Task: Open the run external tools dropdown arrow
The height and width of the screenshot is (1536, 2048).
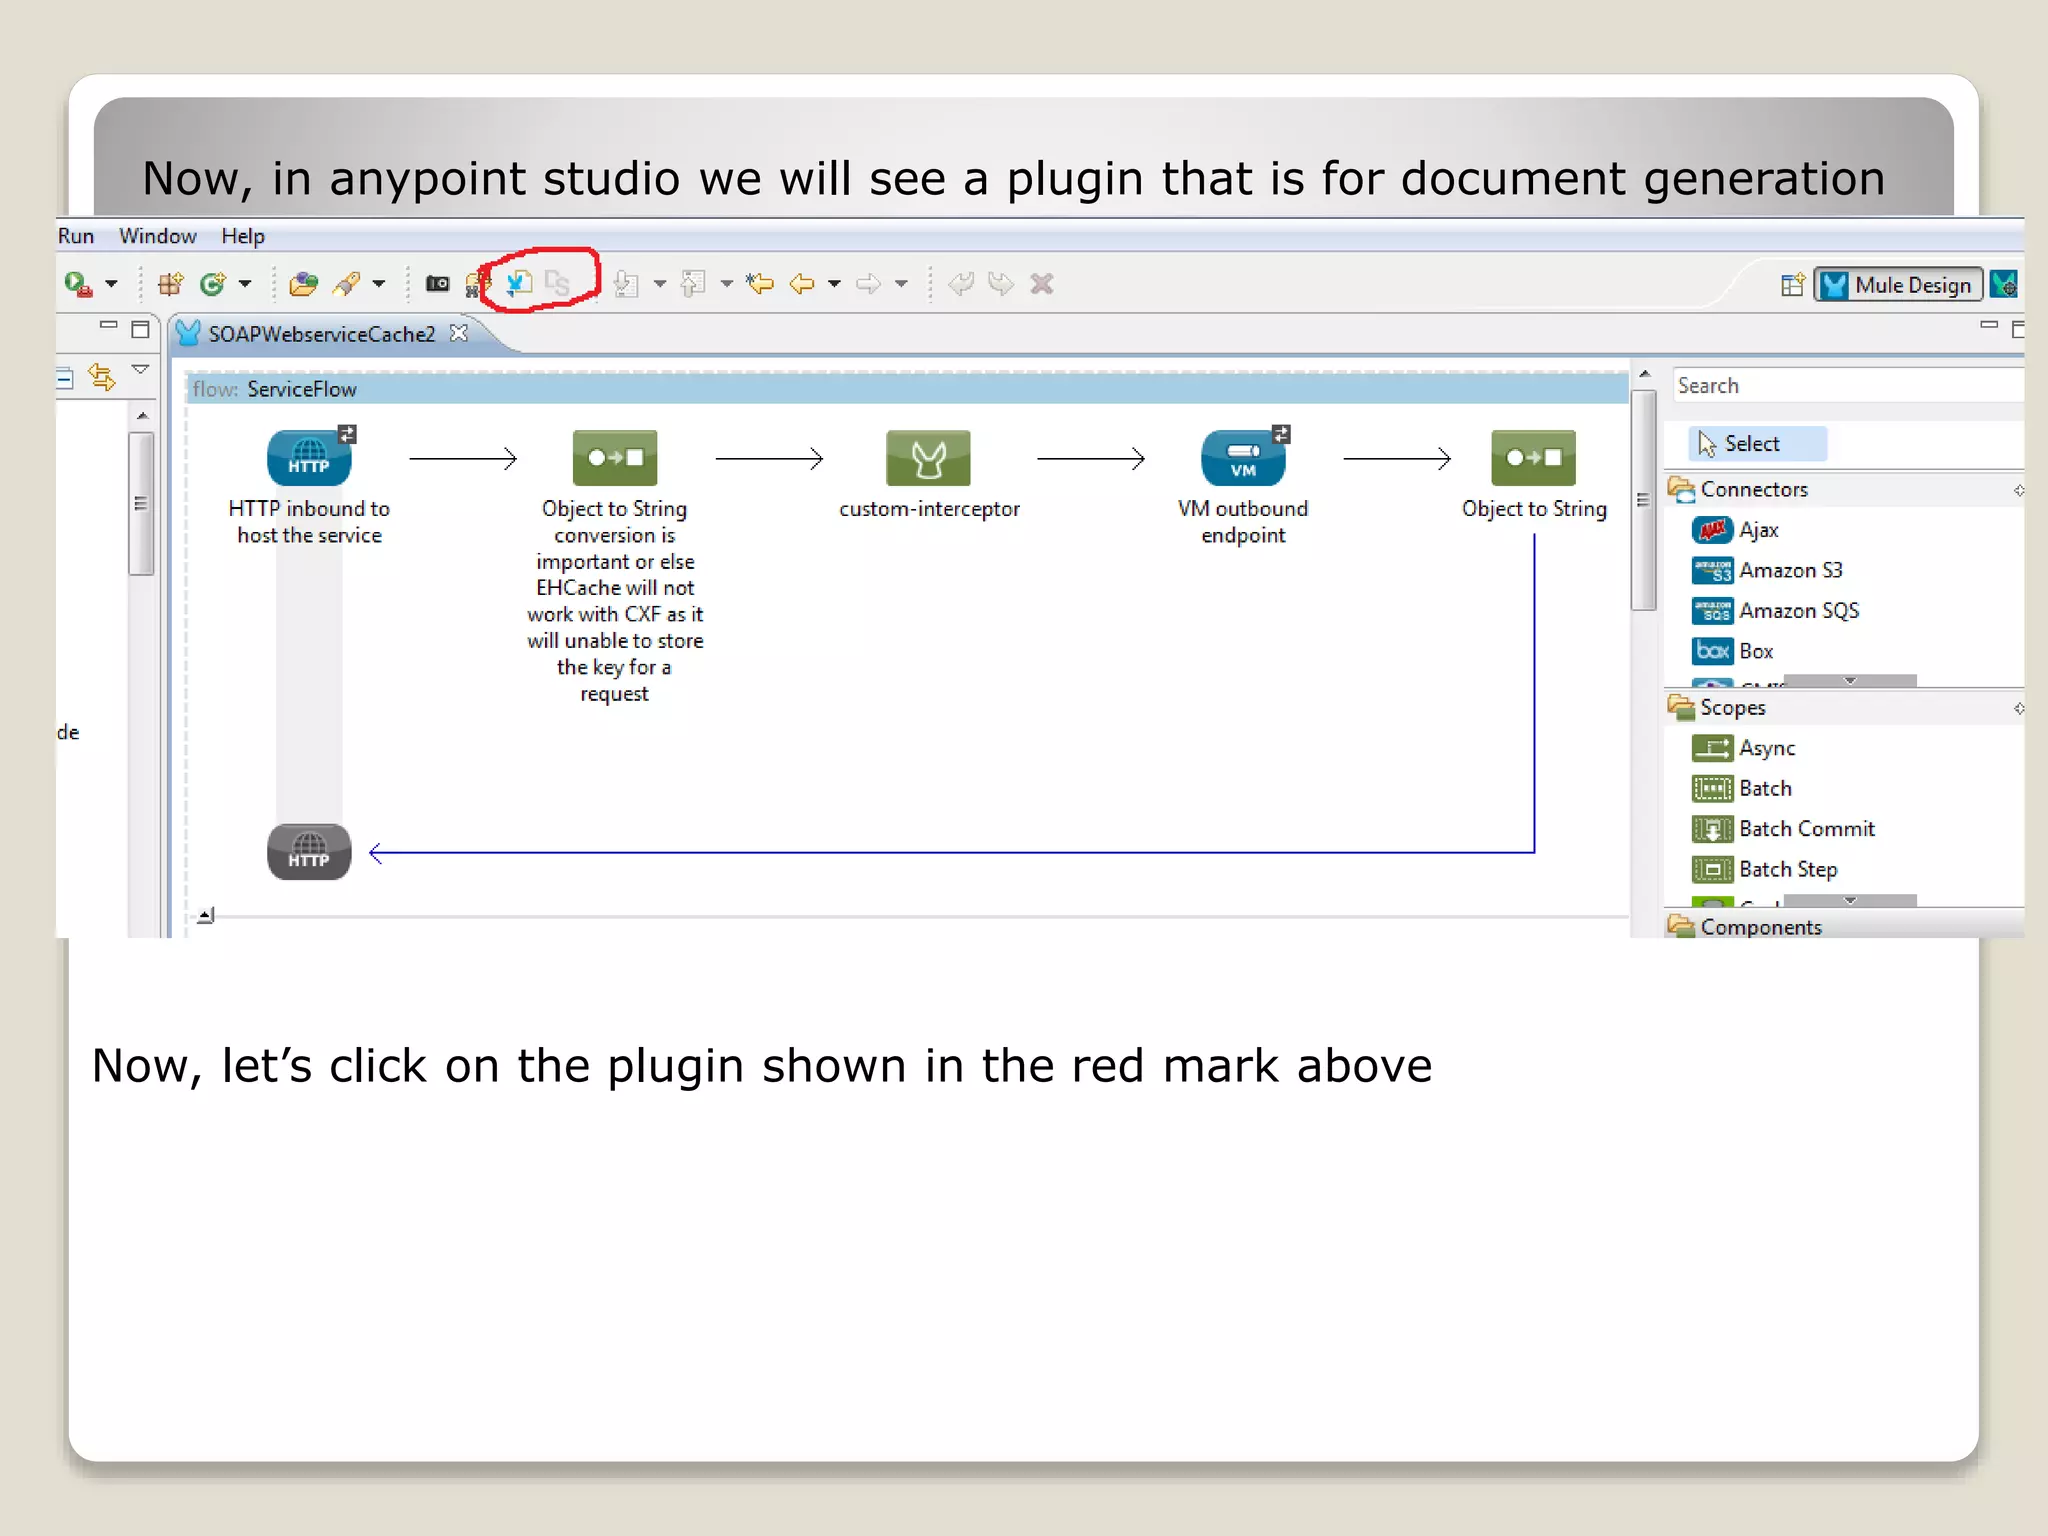Action: coord(112,284)
